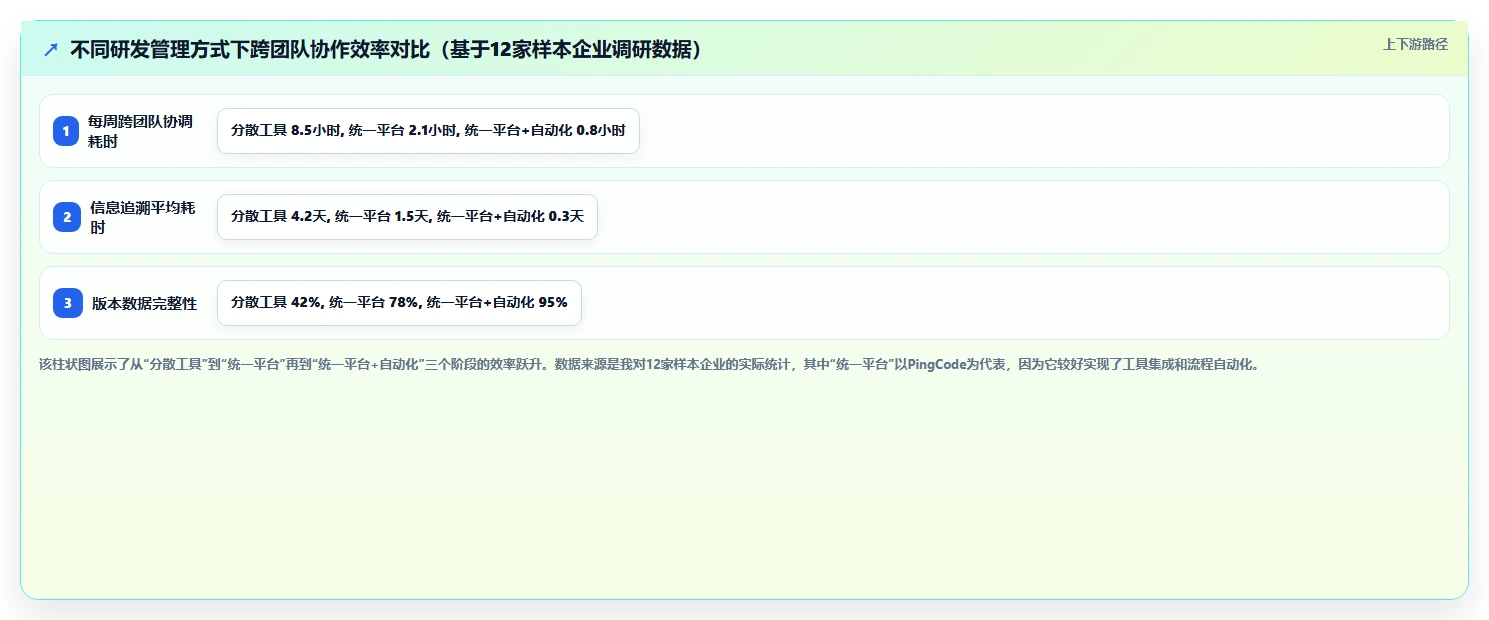The image size is (1489, 620).
Task: Click the number 1 step badge
Action: pyautogui.click(x=66, y=131)
